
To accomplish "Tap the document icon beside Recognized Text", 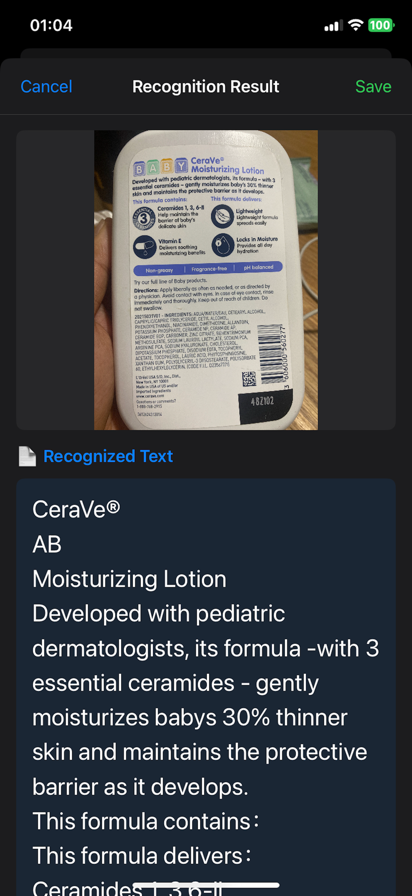I will pyautogui.click(x=27, y=456).
